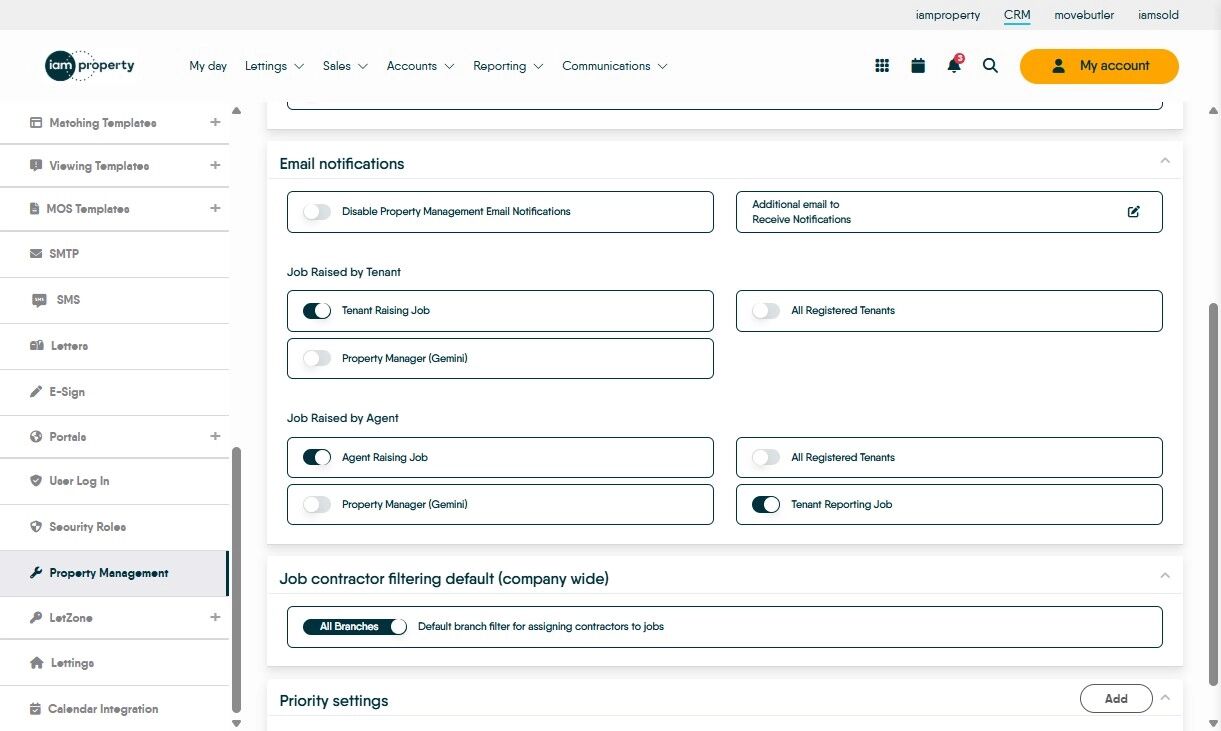The height and width of the screenshot is (731, 1221).
Task: Open the My day menu item
Action: (x=208, y=66)
